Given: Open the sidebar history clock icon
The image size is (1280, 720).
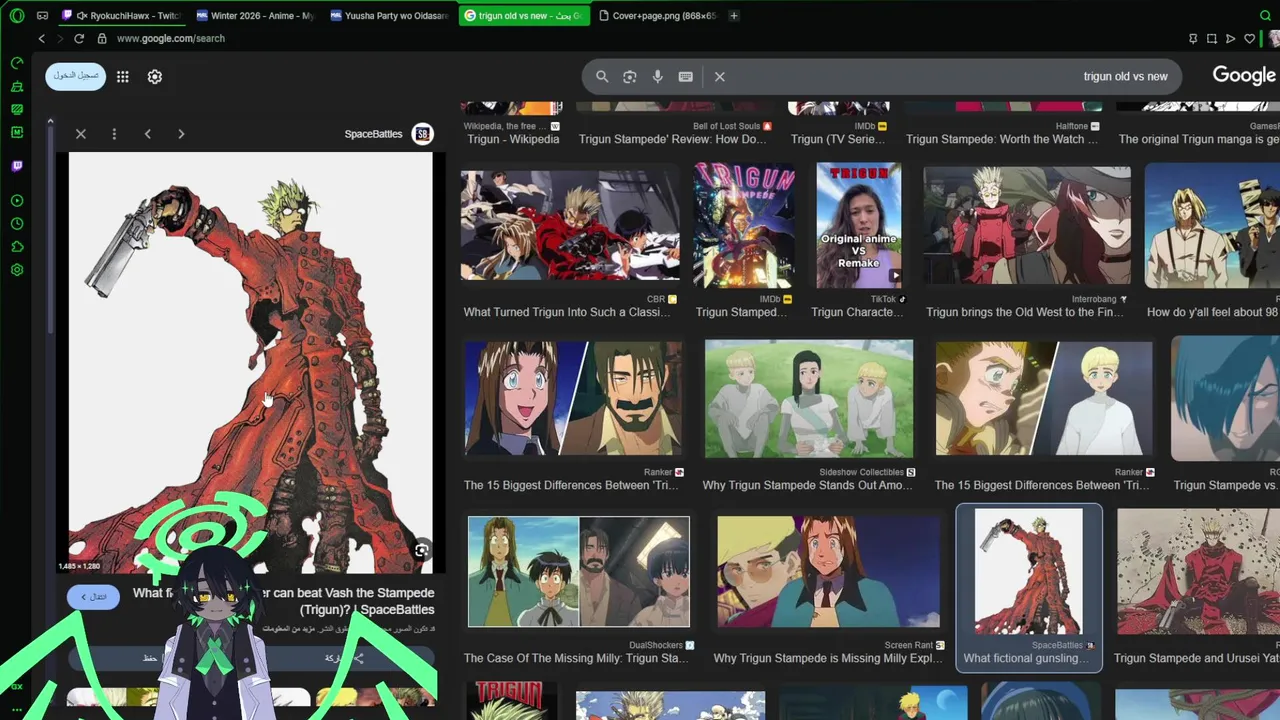Looking at the screenshot, I should [17, 224].
